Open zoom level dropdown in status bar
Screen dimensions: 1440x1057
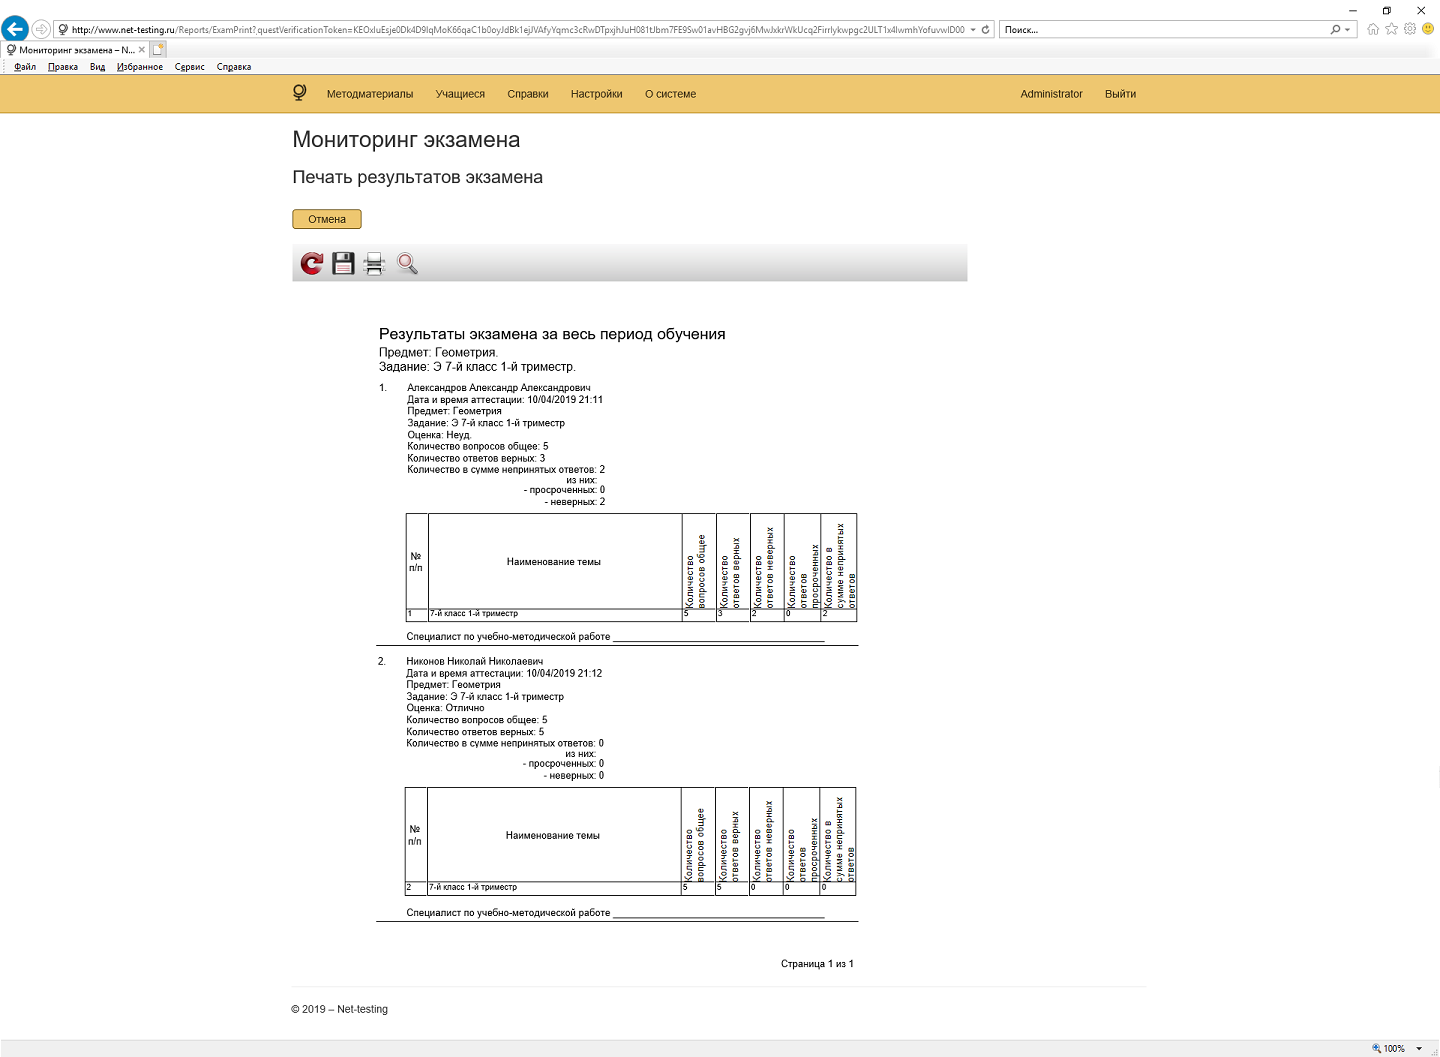pyautogui.click(x=1419, y=1048)
